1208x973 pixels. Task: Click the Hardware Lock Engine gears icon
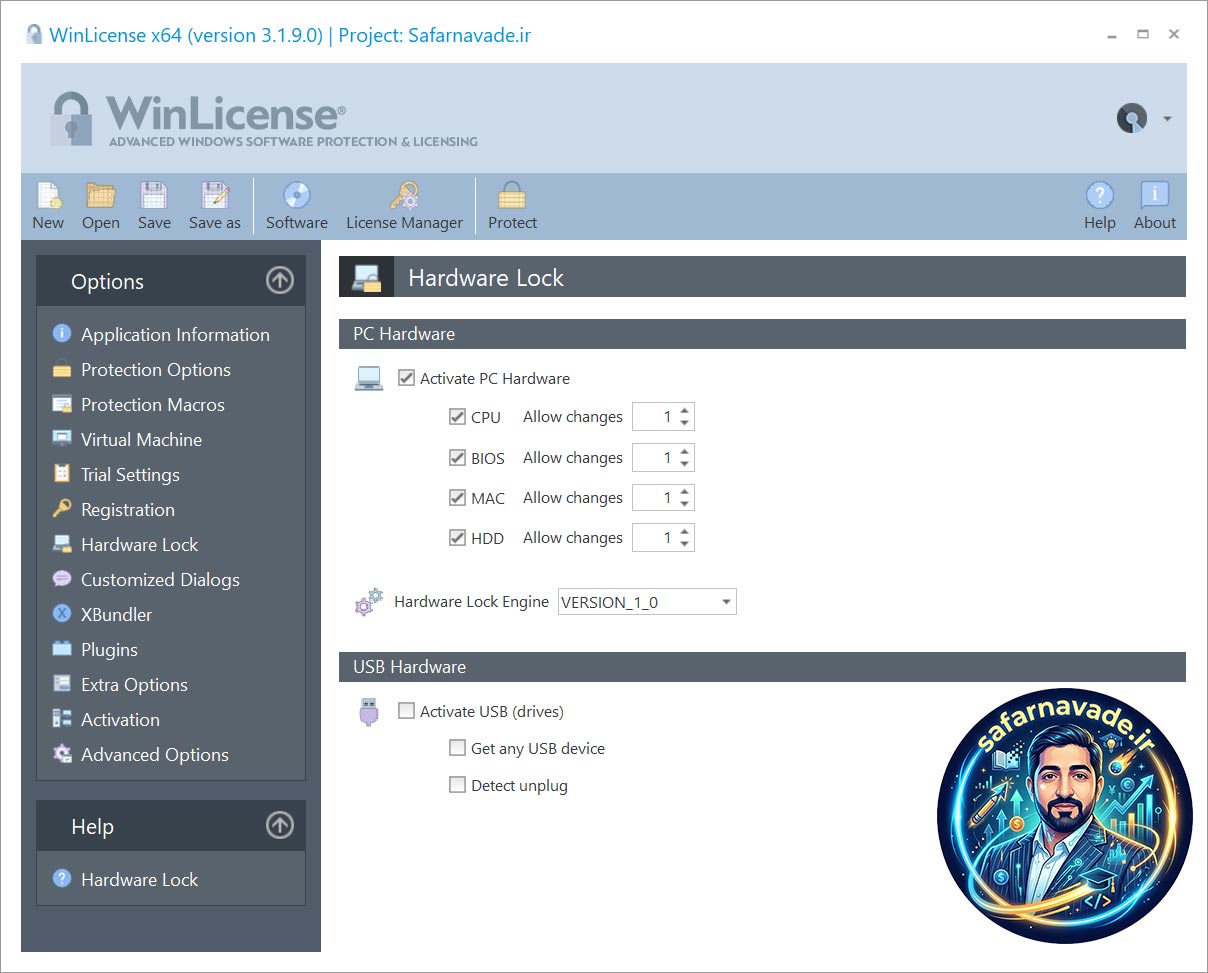[x=369, y=602]
